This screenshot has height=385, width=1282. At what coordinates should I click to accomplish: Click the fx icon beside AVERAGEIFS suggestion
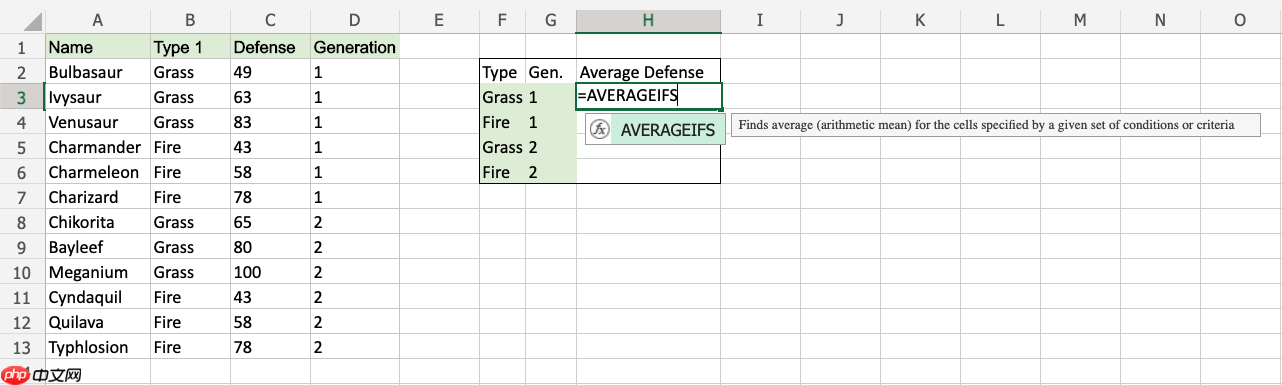pyautogui.click(x=600, y=129)
